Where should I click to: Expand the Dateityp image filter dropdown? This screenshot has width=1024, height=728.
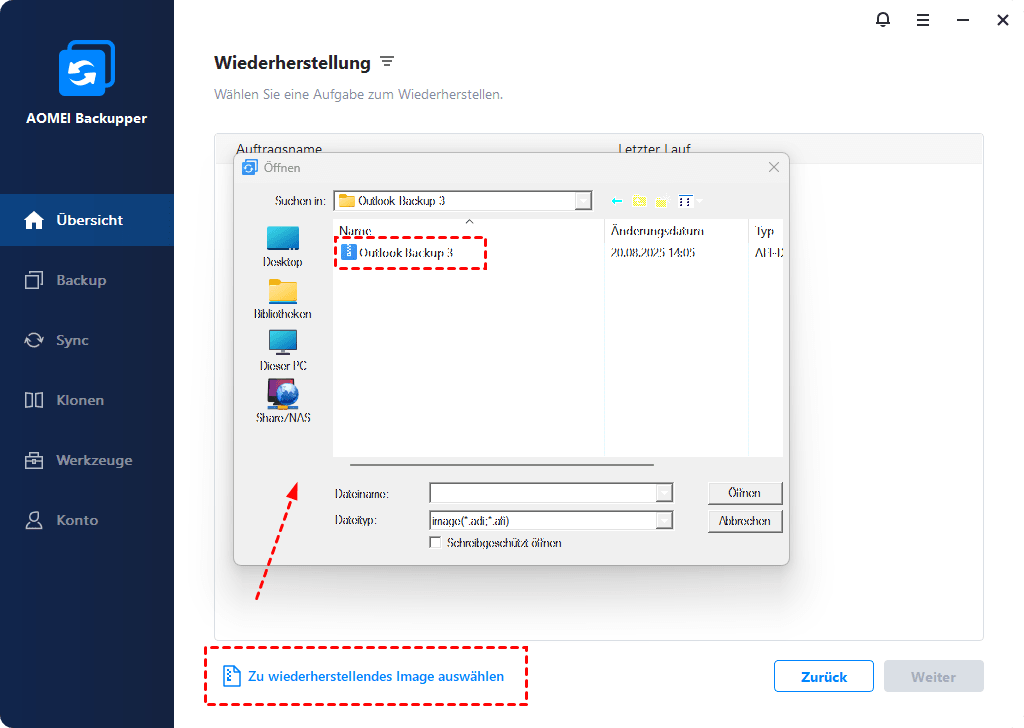(x=664, y=520)
